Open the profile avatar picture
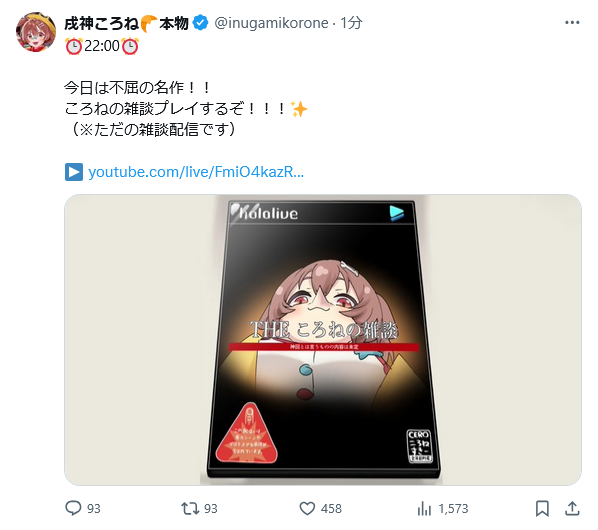 pyautogui.click(x=36, y=32)
